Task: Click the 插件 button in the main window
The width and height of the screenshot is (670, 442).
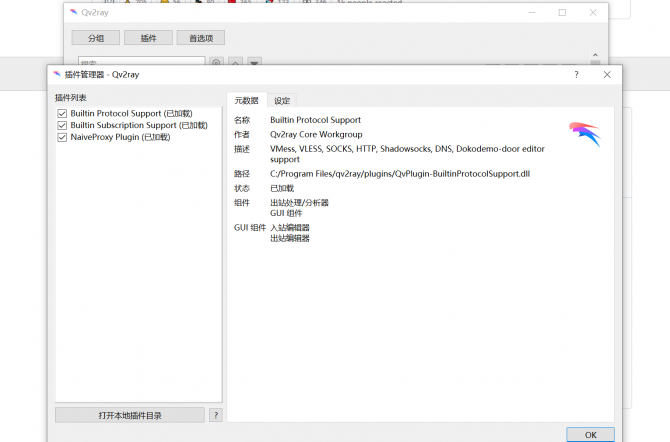Action: tap(148, 38)
